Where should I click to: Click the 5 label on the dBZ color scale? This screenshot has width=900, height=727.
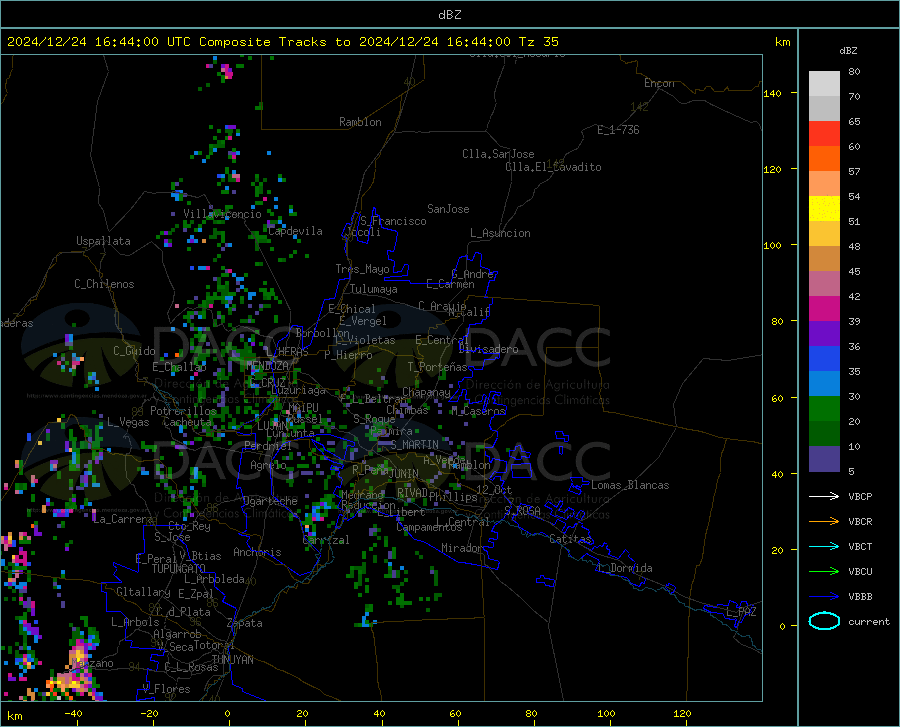pos(851,471)
